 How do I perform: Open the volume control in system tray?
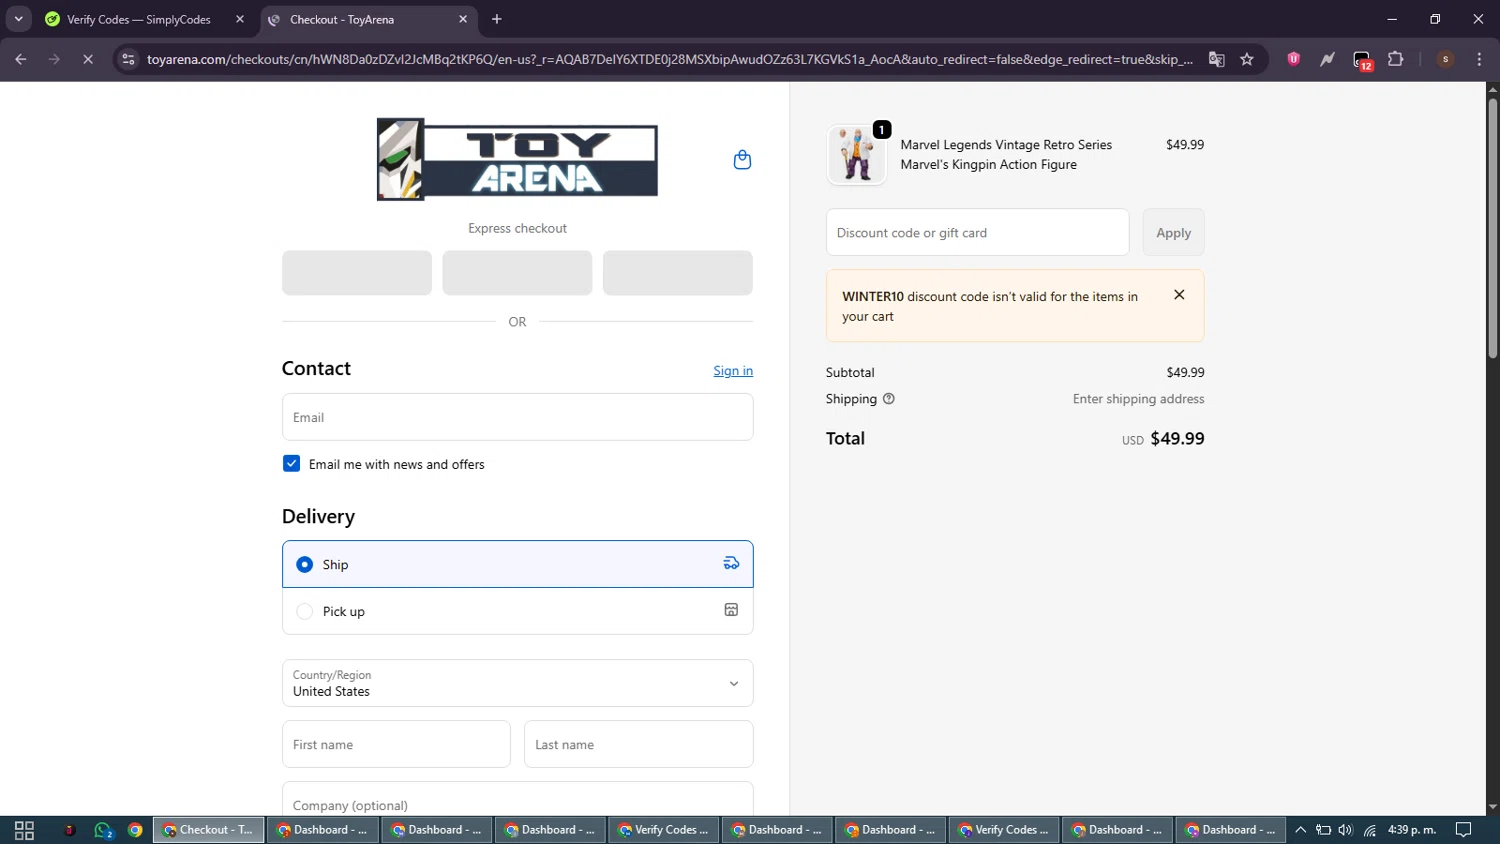pos(1345,830)
